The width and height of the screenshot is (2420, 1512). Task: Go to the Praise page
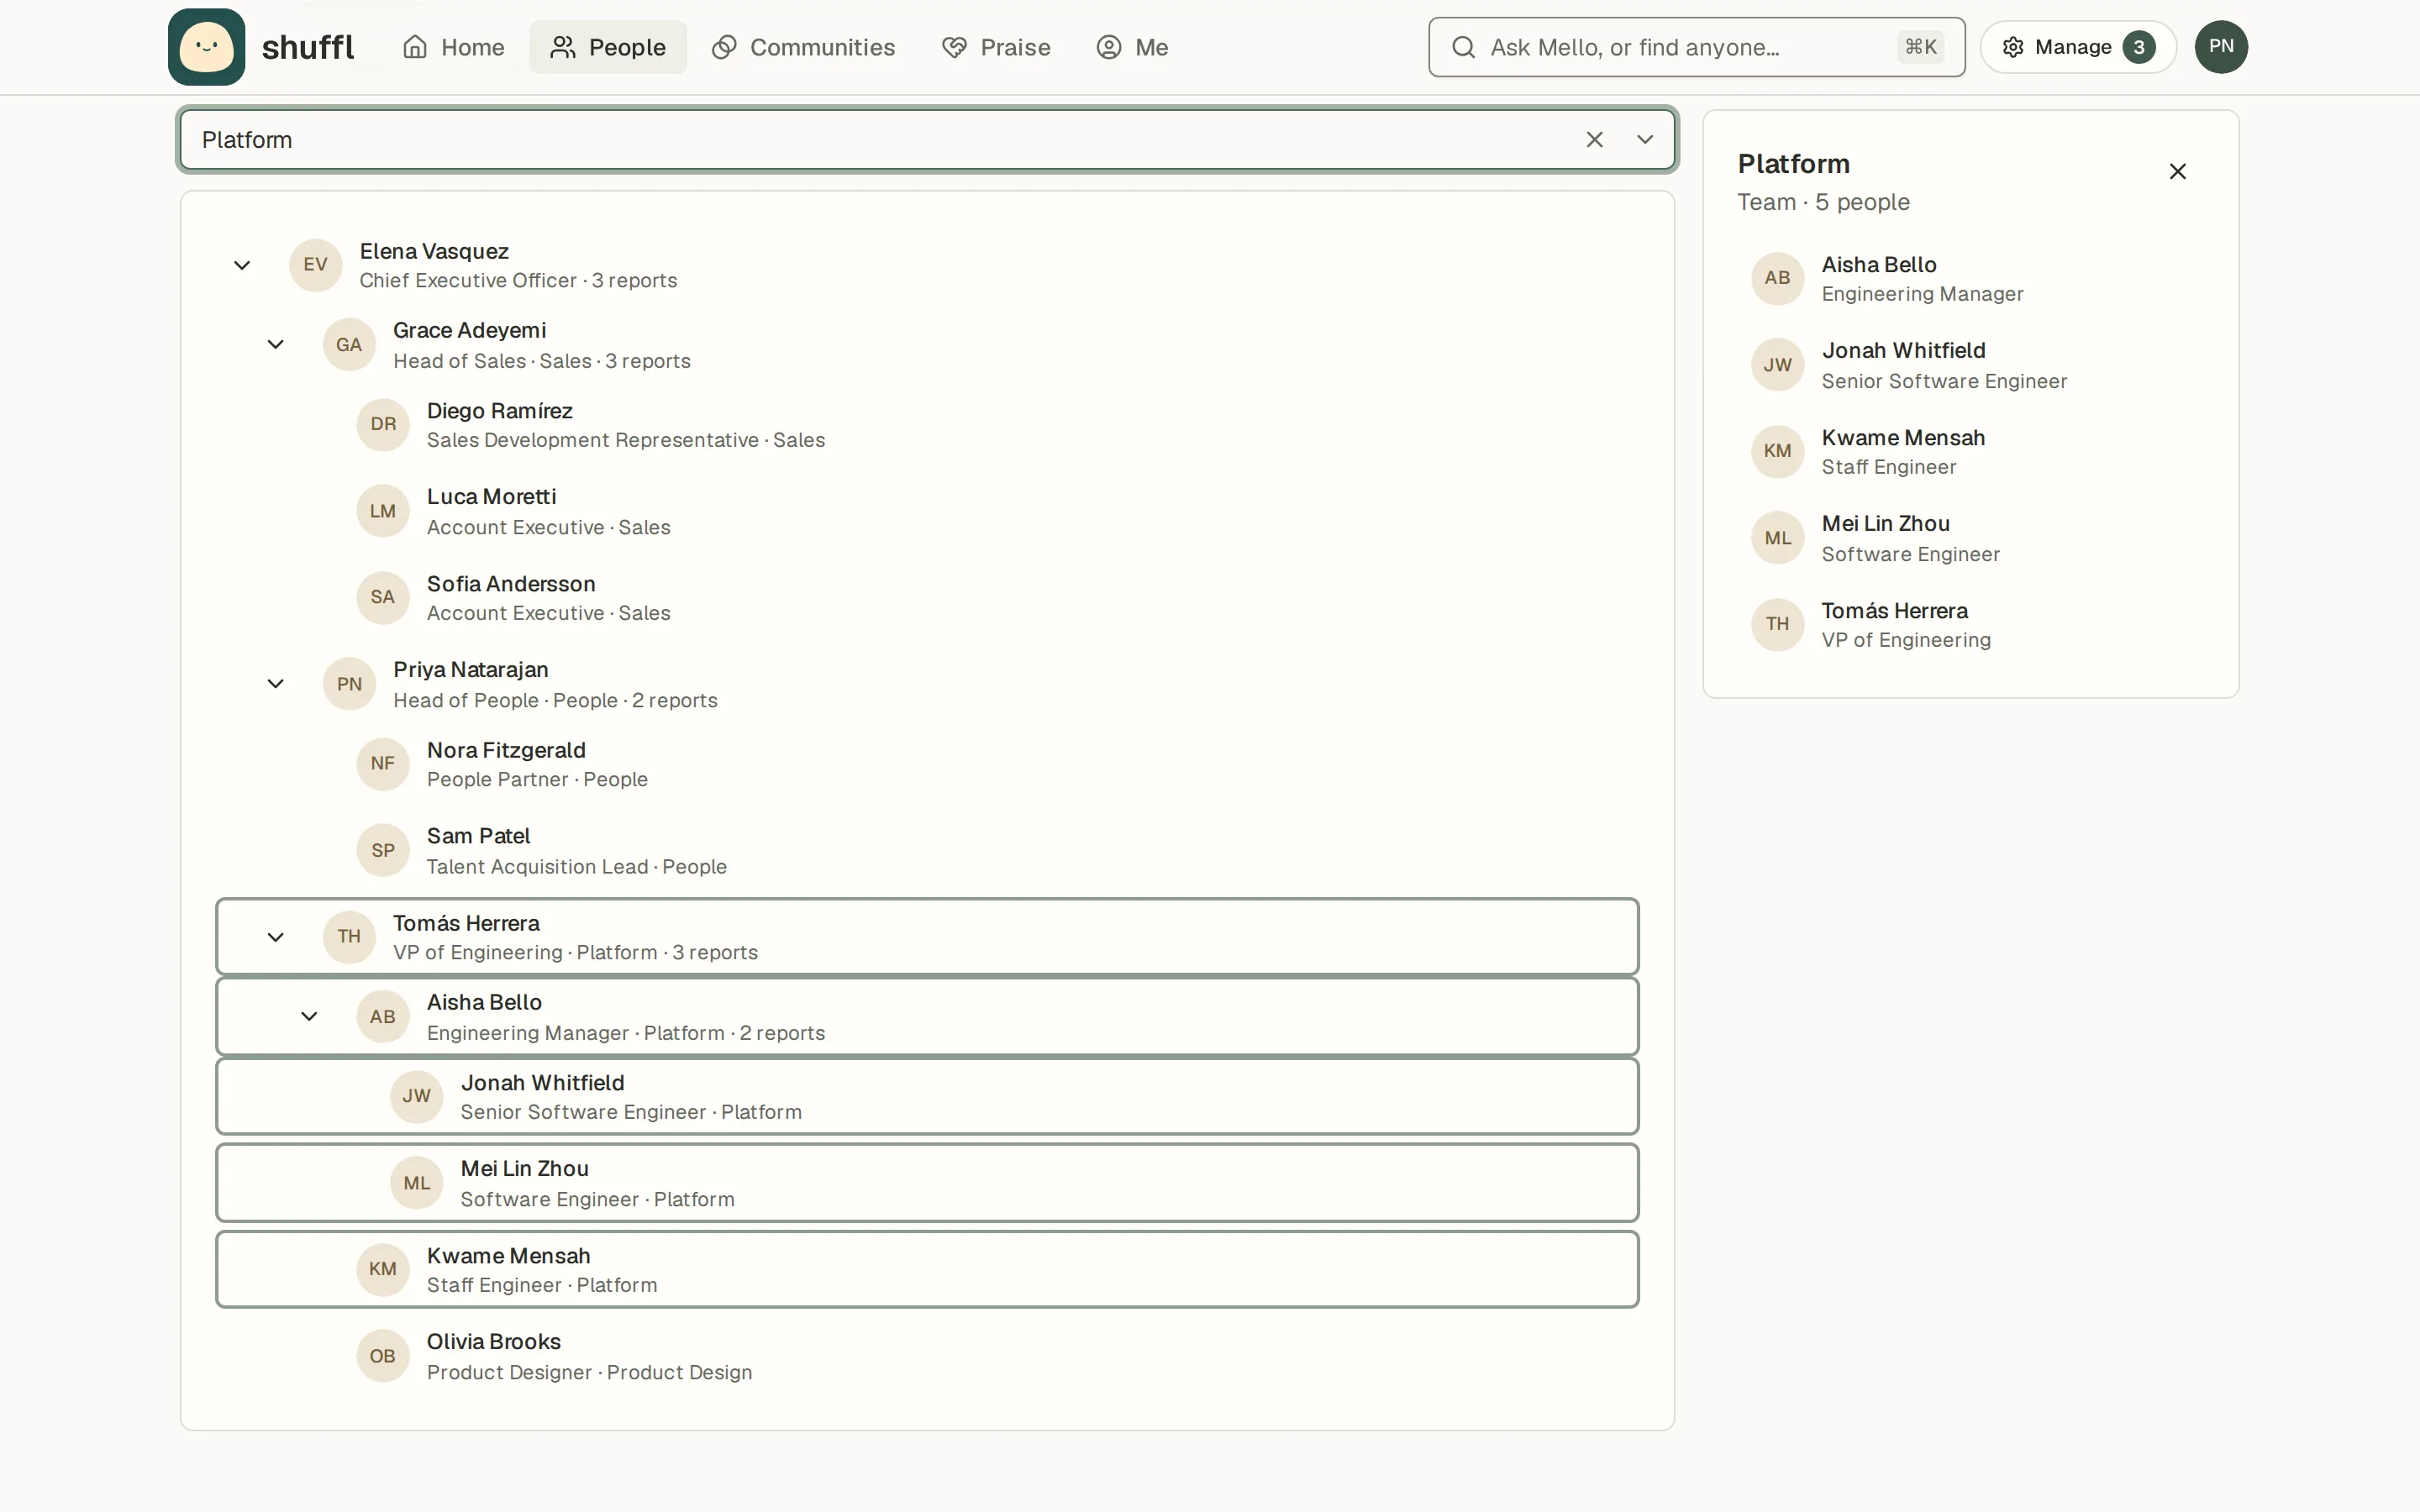point(996,47)
